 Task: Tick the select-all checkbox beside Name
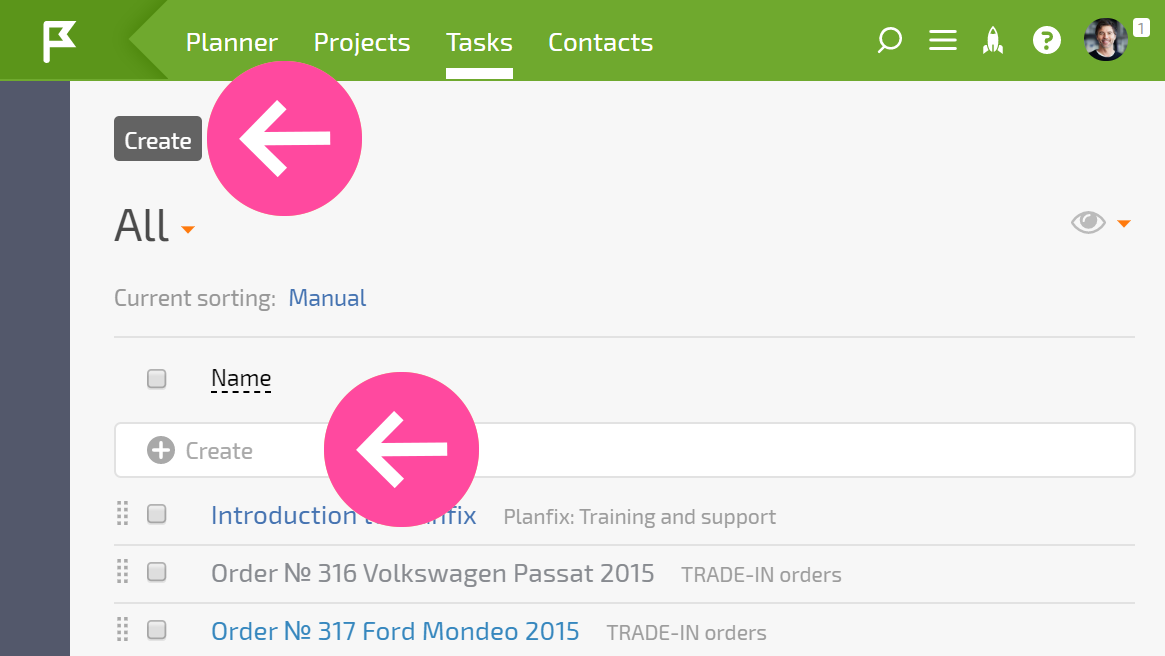pyautogui.click(x=157, y=379)
